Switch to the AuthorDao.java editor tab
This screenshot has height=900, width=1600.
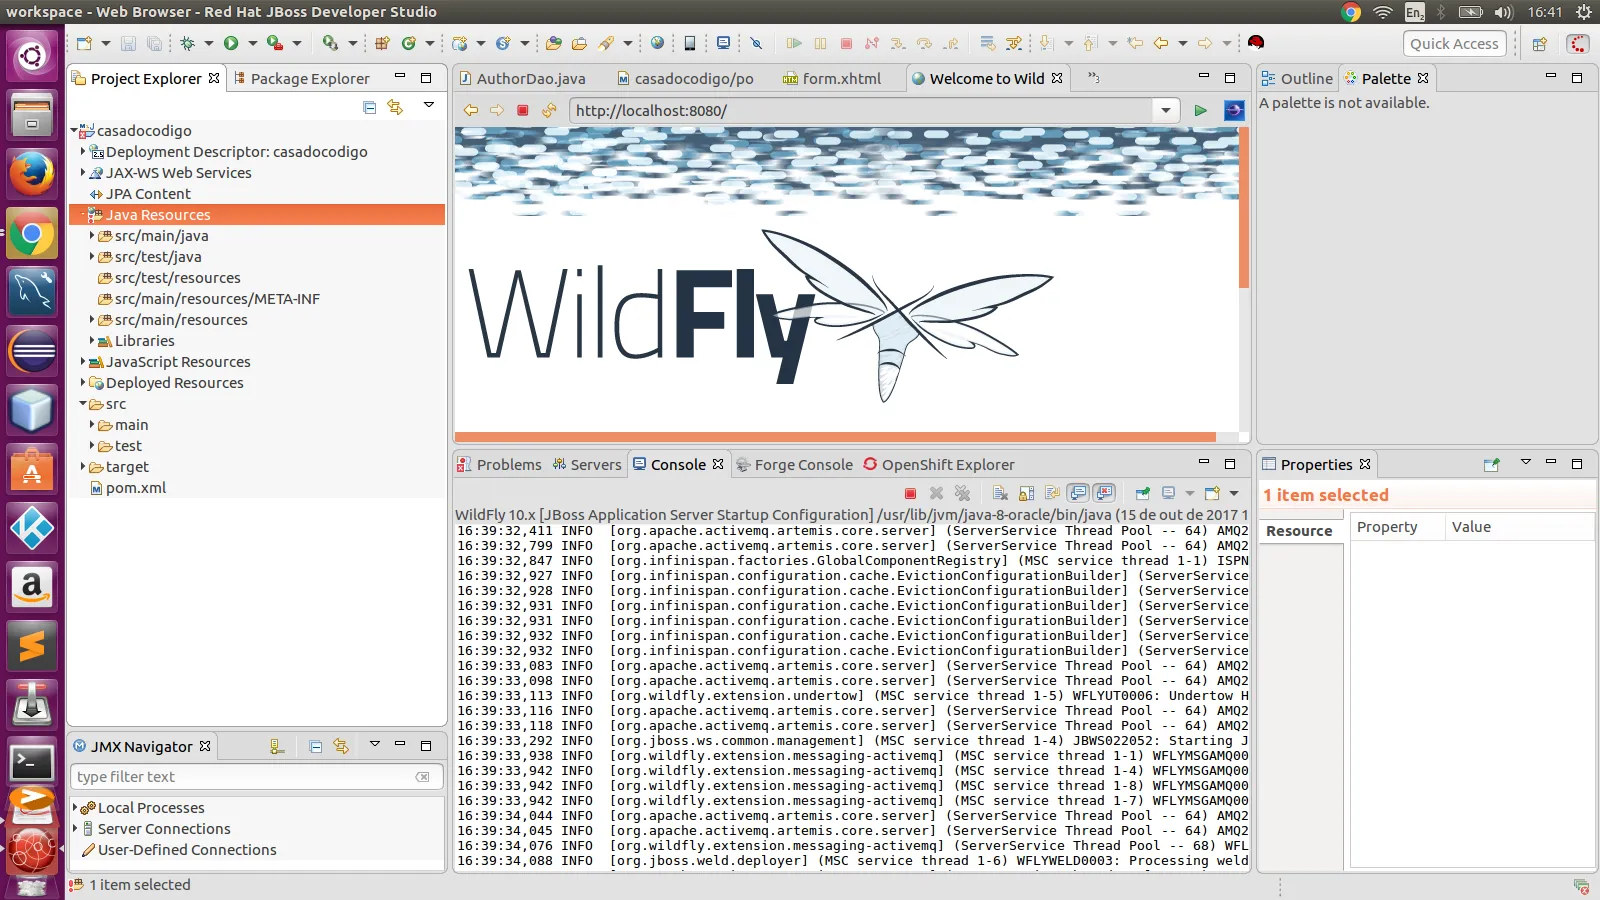pos(522,78)
